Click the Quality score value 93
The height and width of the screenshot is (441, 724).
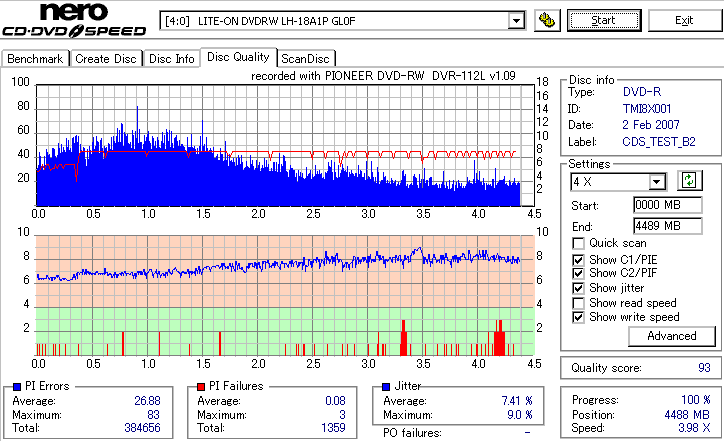[x=704, y=368]
